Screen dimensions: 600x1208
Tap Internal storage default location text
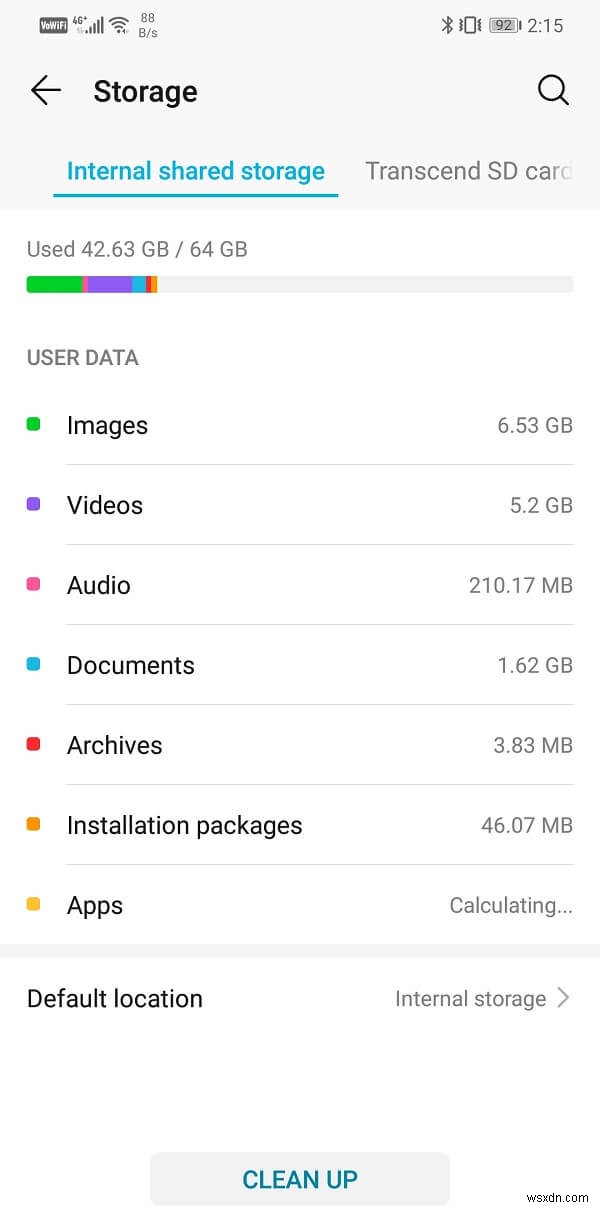469,998
